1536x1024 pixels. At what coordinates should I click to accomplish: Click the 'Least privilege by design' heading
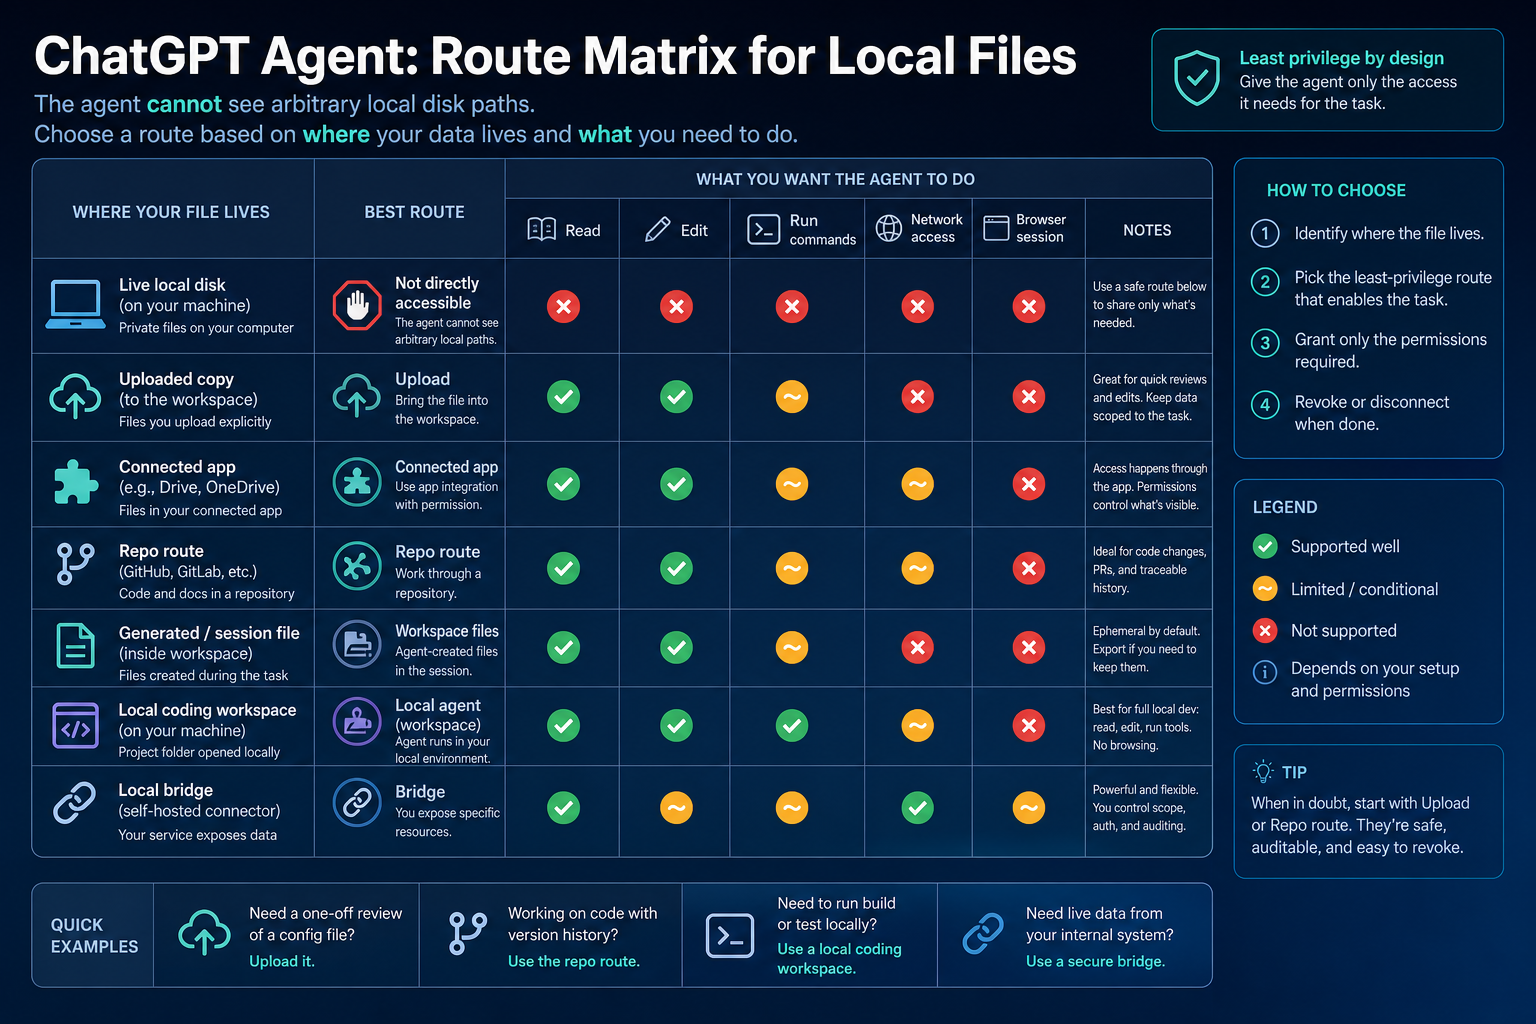tap(1342, 58)
